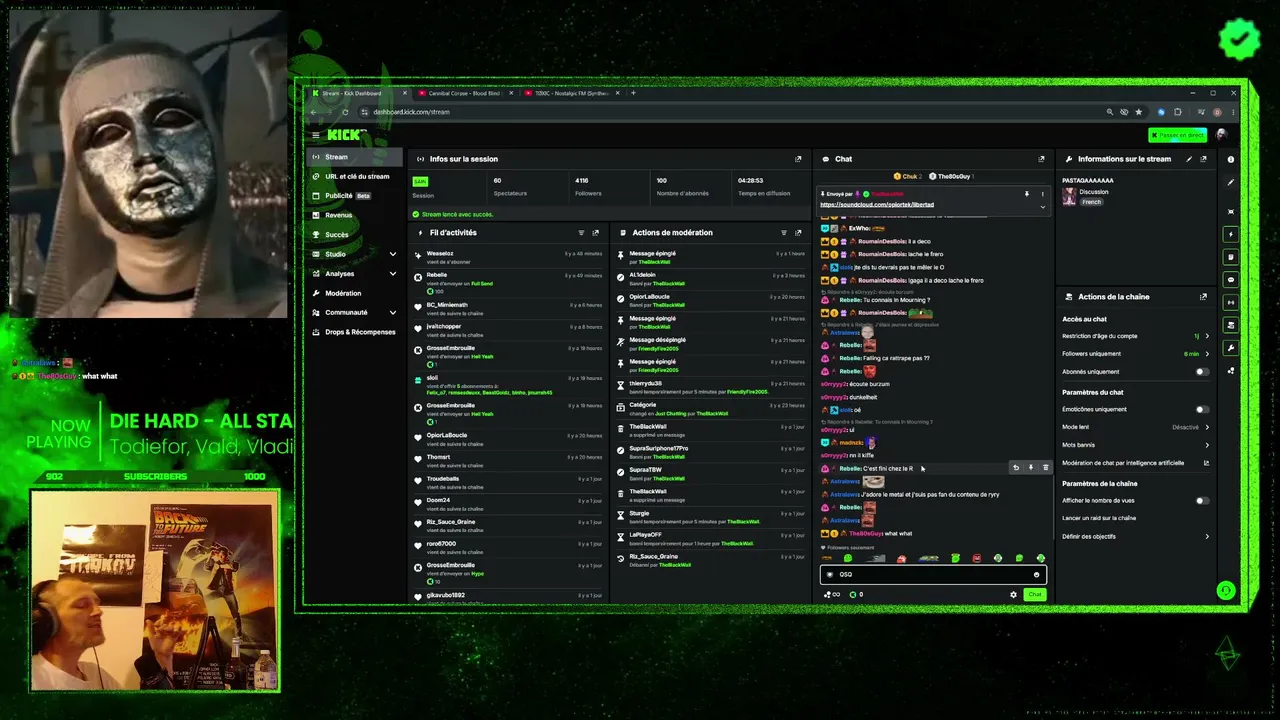Click Lancer un raid sur la chaîne
The image size is (1280, 720).
[1099, 518]
